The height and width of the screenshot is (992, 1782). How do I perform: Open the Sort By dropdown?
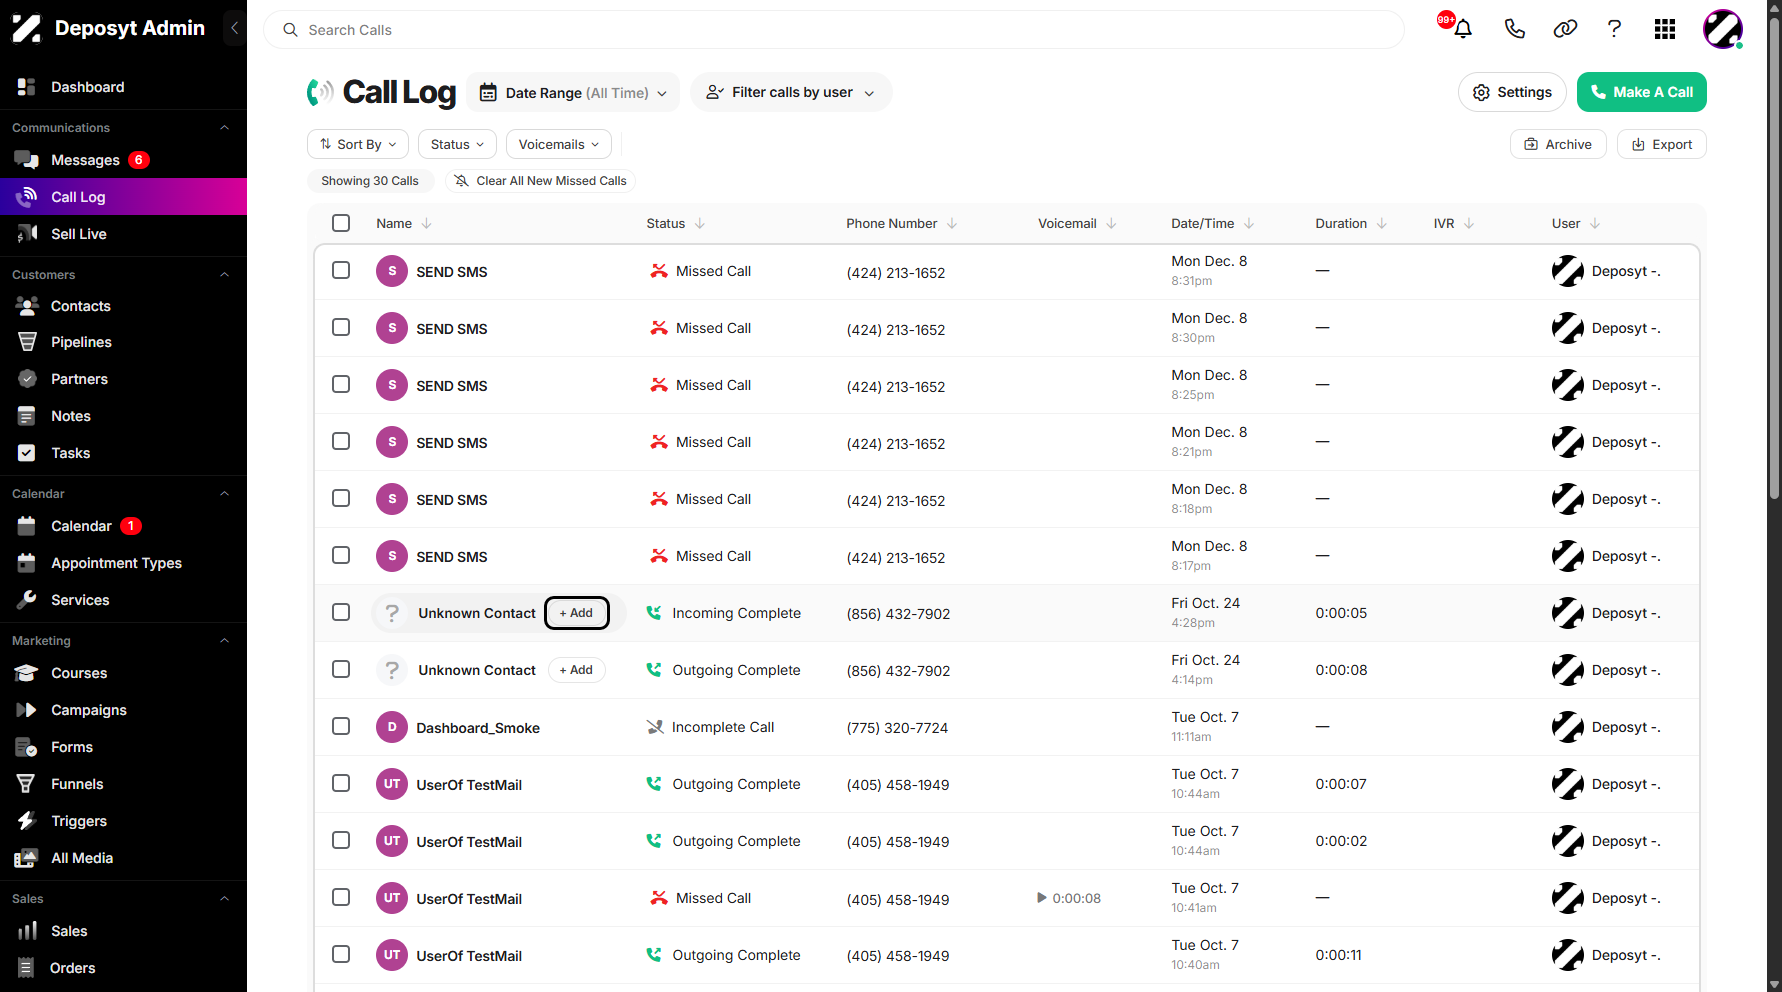(x=358, y=144)
